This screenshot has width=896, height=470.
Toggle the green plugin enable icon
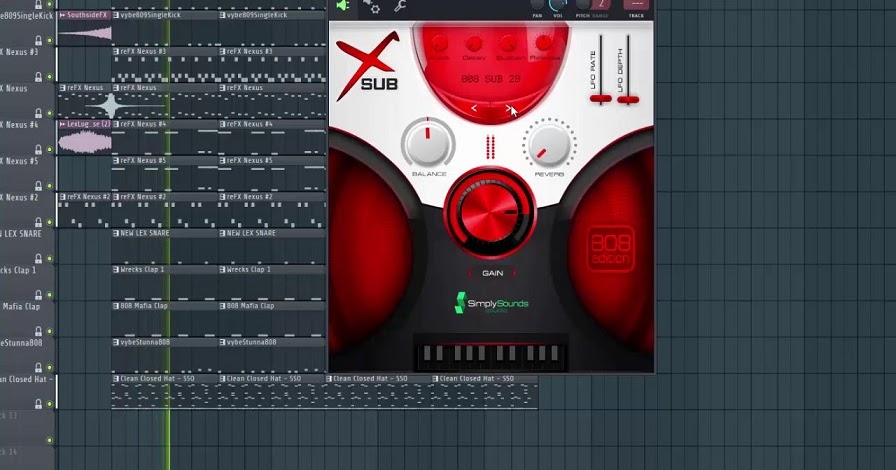pos(342,6)
